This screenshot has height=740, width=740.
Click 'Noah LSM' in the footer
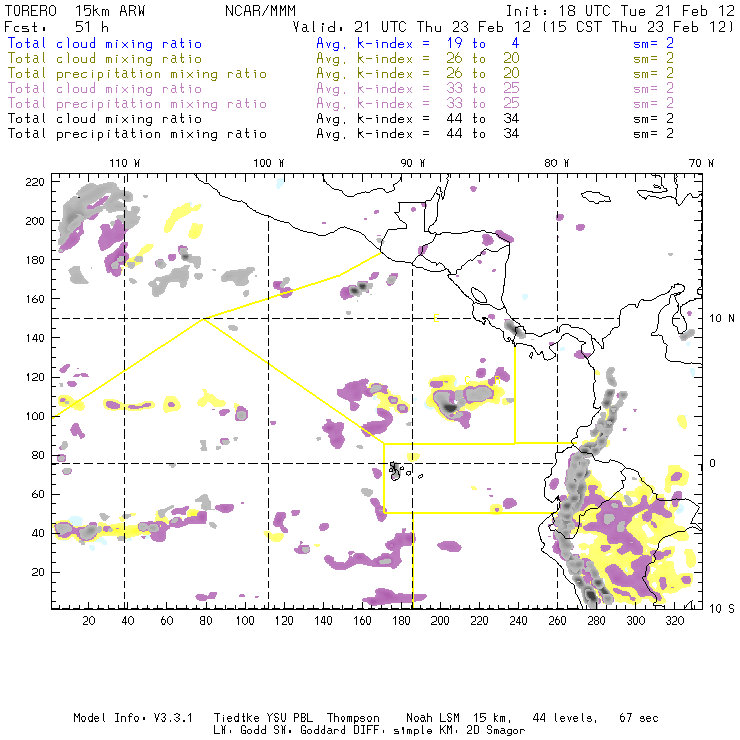pos(433,718)
